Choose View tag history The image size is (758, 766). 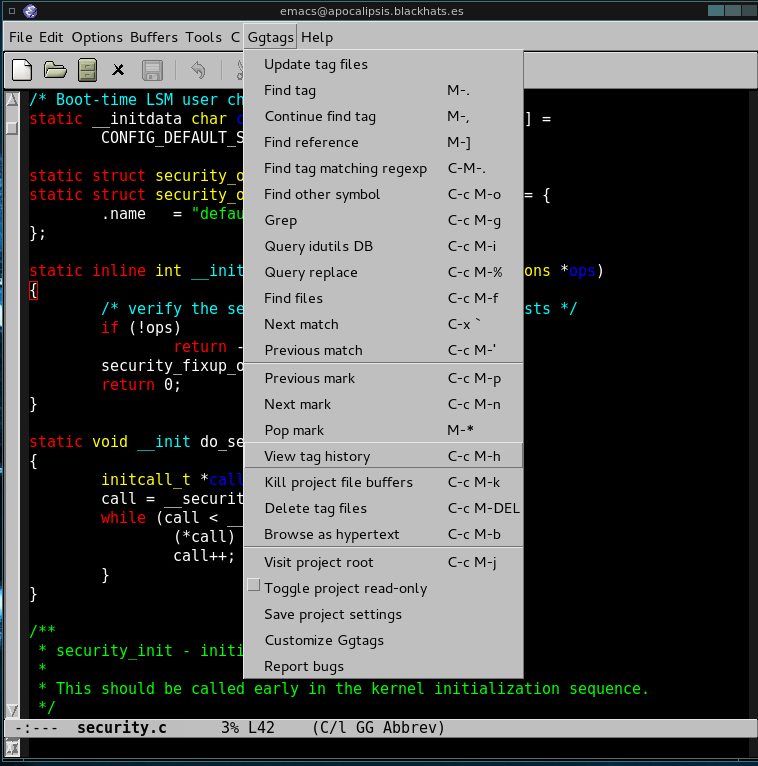[x=383, y=456]
